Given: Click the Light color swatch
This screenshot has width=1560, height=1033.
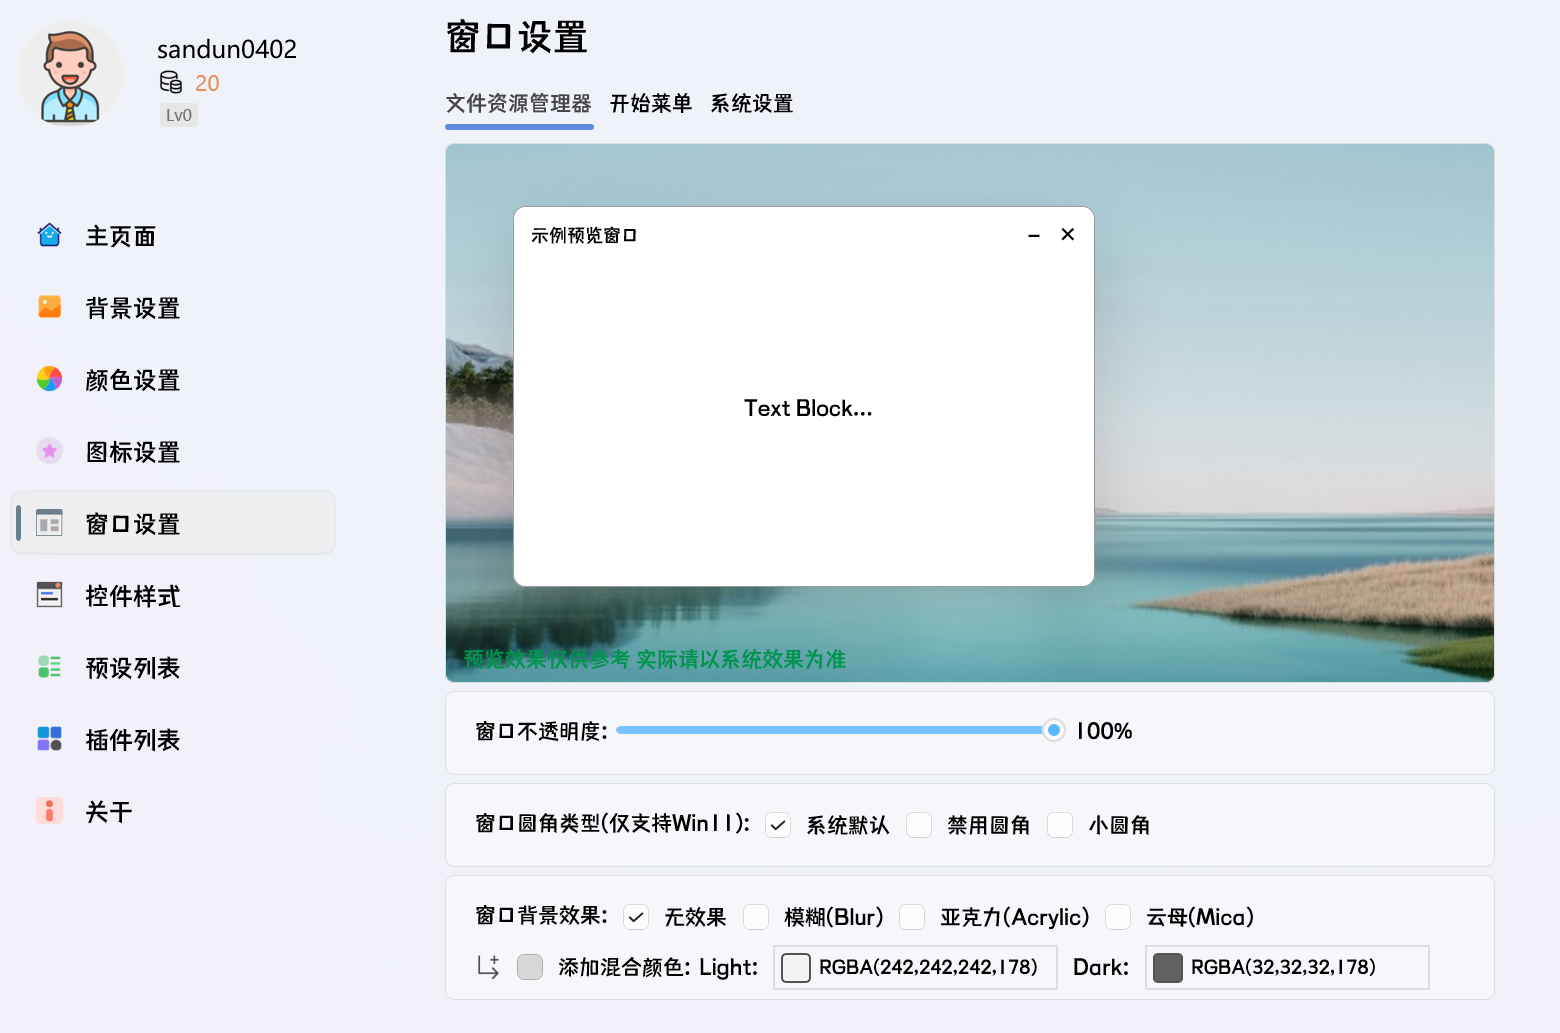Looking at the screenshot, I should pyautogui.click(x=796, y=968).
